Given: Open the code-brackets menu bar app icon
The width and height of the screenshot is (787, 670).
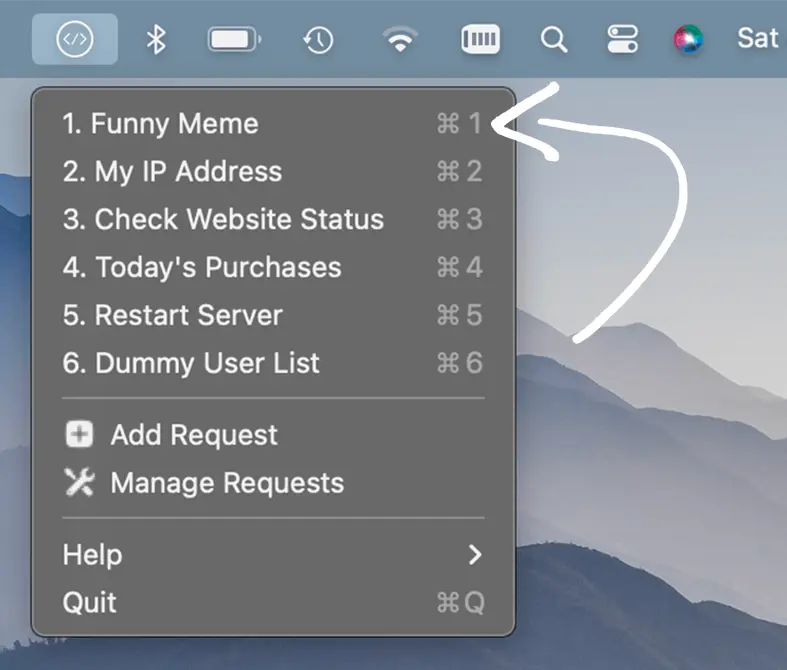Looking at the screenshot, I should tap(75, 39).
